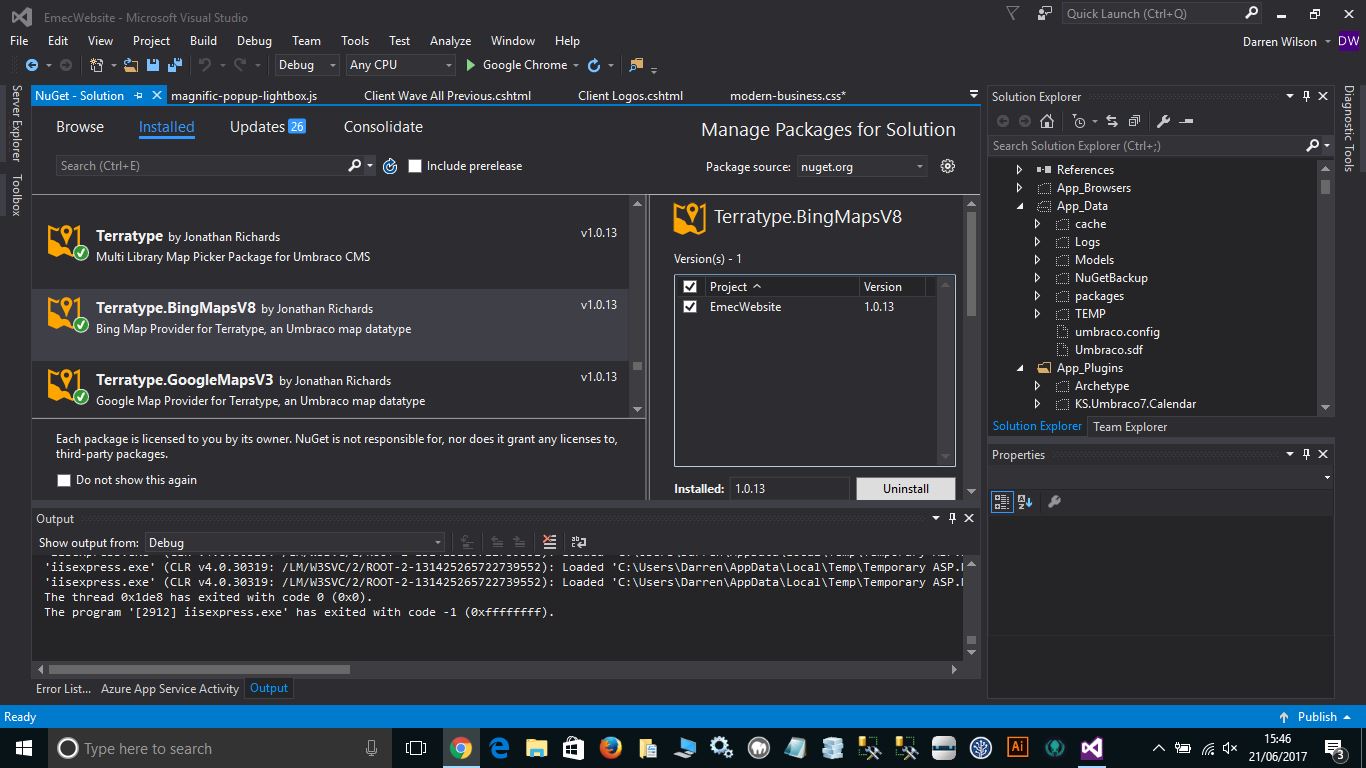1366x768 pixels.
Task: Refresh the NuGet package list
Action: (x=390, y=166)
